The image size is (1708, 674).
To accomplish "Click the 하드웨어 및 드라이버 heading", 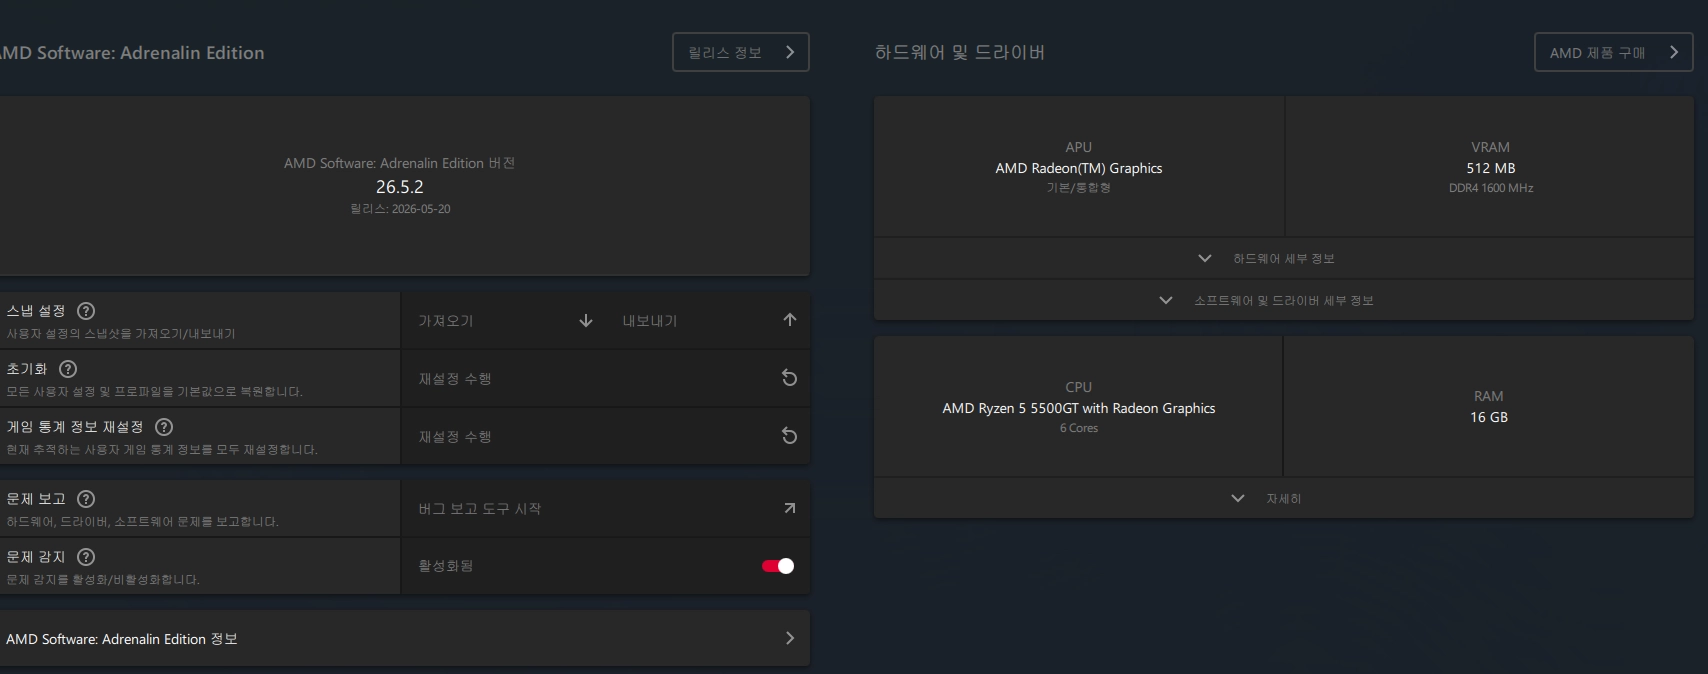I will [x=960, y=52].
